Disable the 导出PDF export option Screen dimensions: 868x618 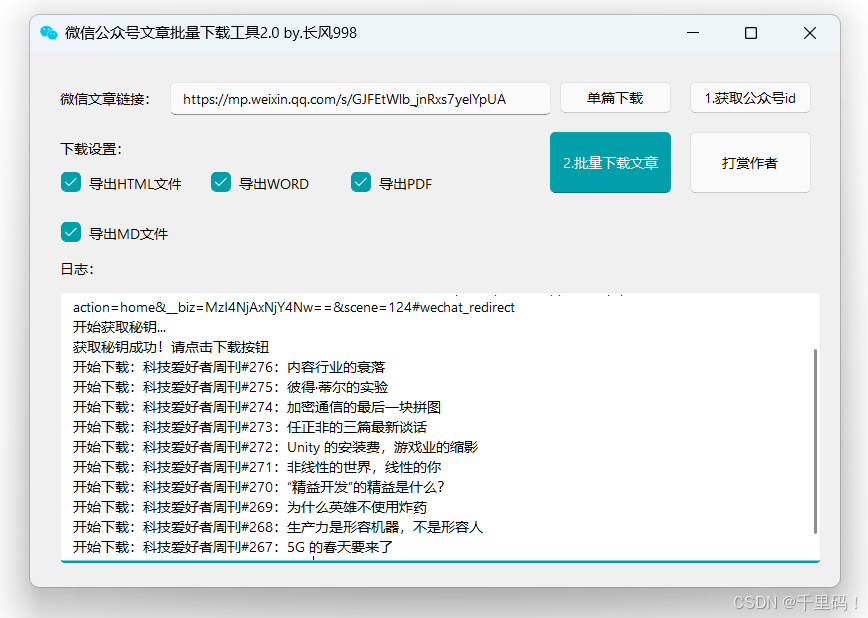[360, 183]
